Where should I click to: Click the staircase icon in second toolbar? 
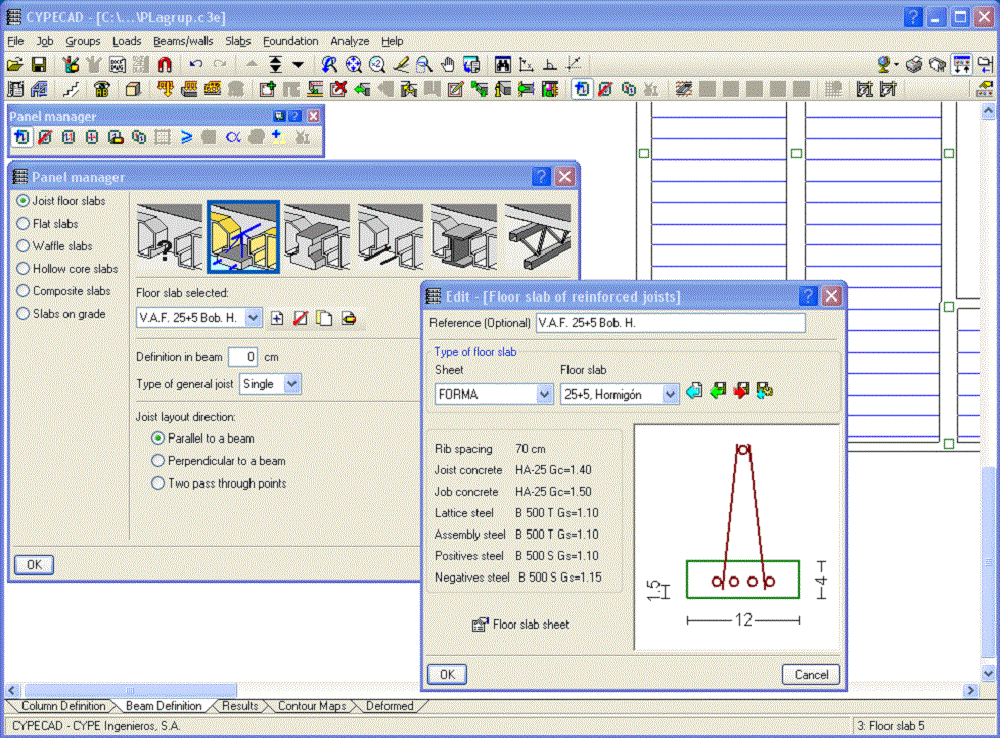[70, 89]
